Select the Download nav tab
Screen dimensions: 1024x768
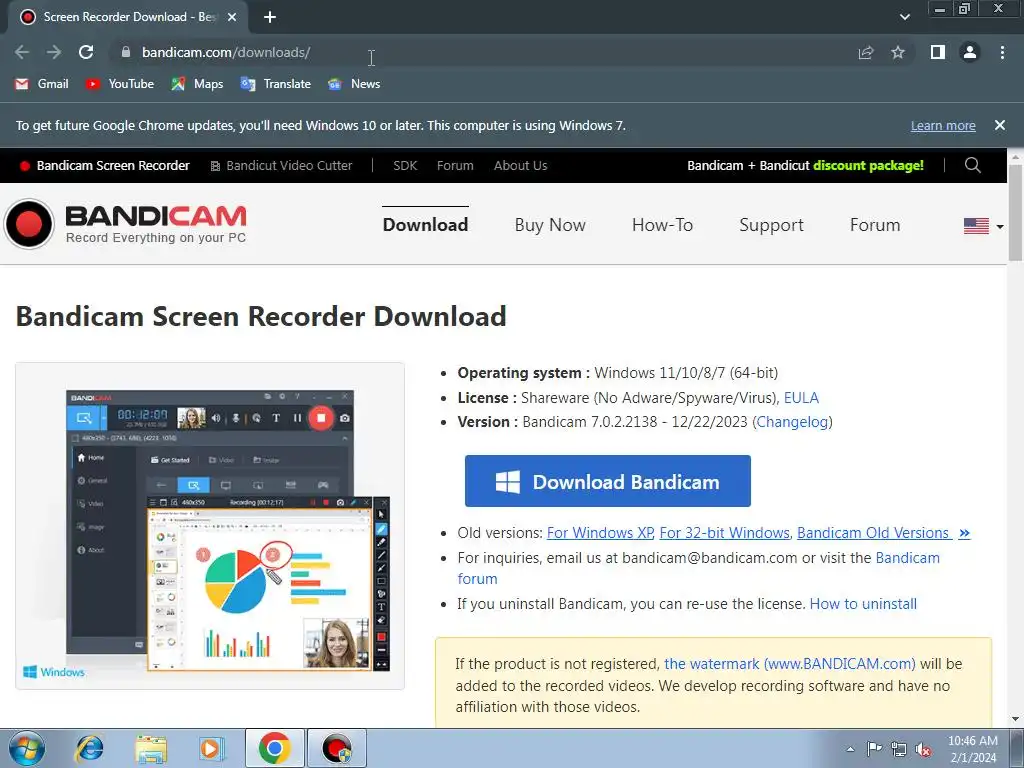click(x=425, y=225)
